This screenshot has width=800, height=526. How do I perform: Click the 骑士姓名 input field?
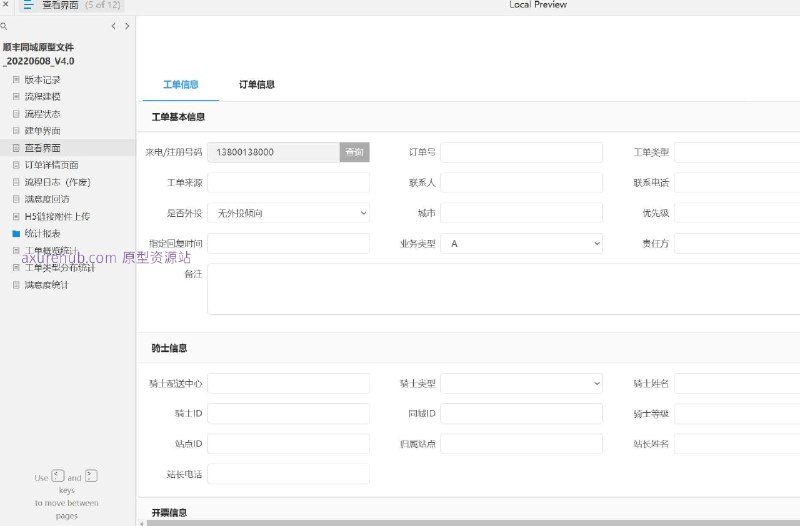click(x=737, y=384)
